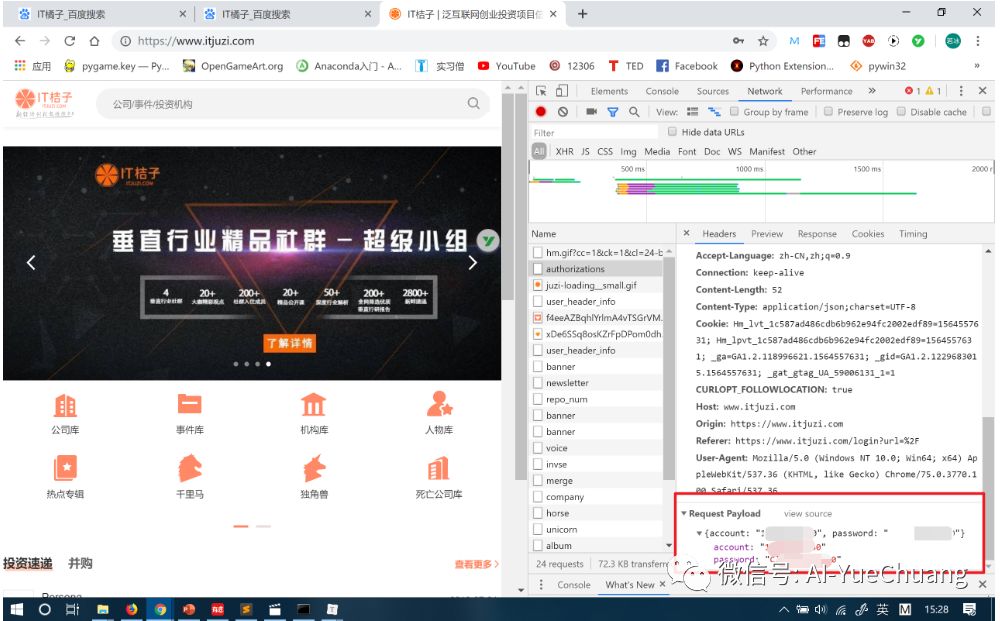The width and height of the screenshot is (1000, 621).
Task: Clear the network log
Action: pyautogui.click(x=562, y=112)
